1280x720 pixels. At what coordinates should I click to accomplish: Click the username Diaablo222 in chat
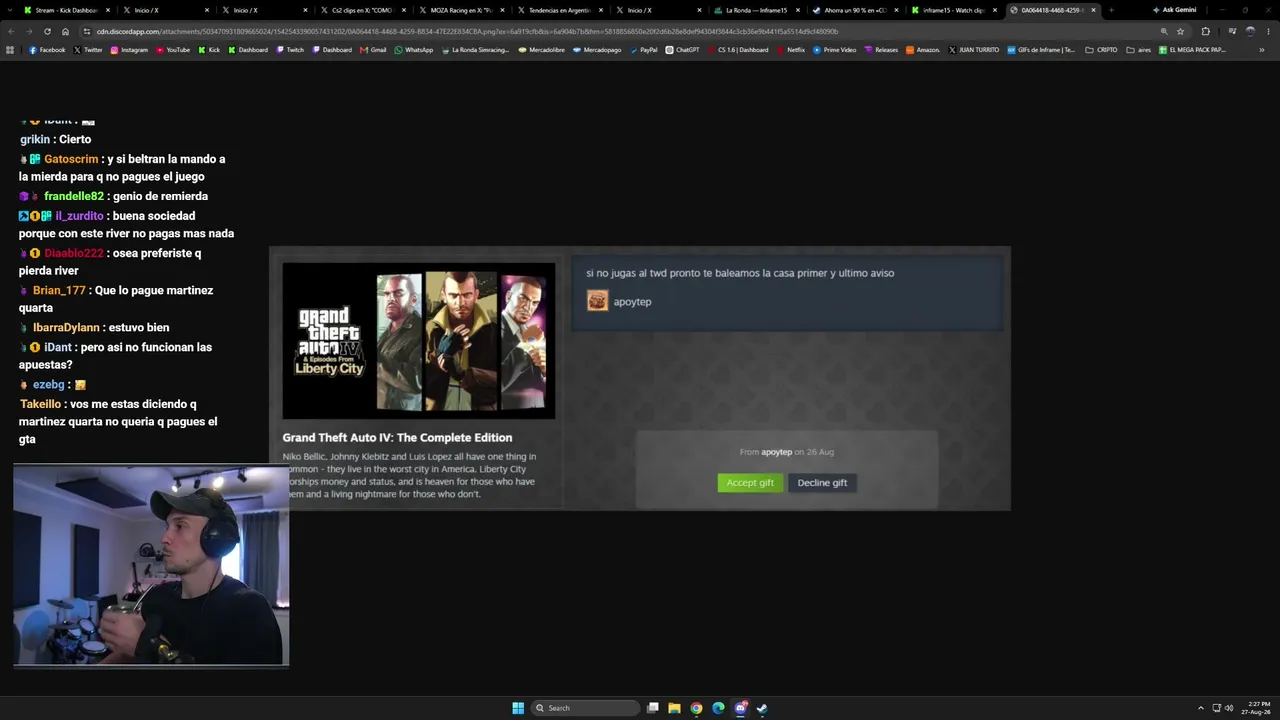(74, 253)
